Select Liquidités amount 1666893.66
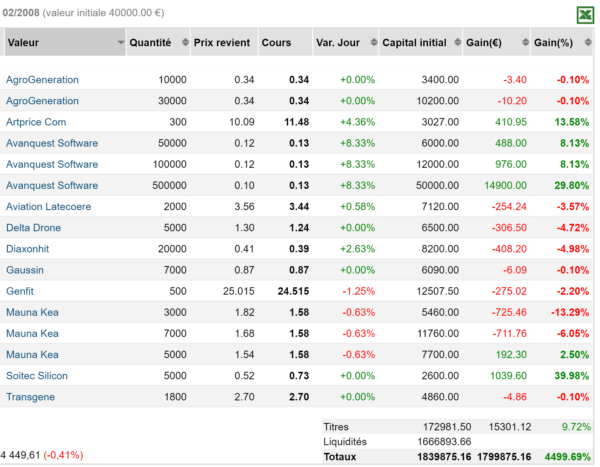The height and width of the screenshot is (467, 600). [x=444, y=442]
